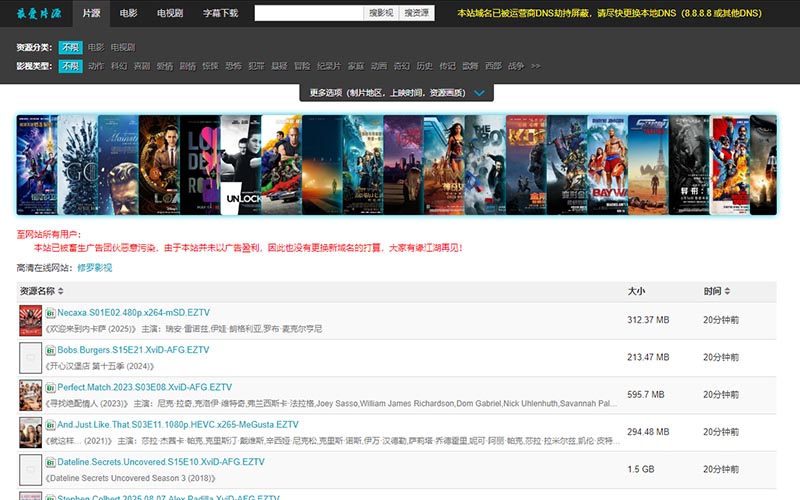Filter genre by 剧情
This screenshot has width=800, height=500.
point(188,66)
